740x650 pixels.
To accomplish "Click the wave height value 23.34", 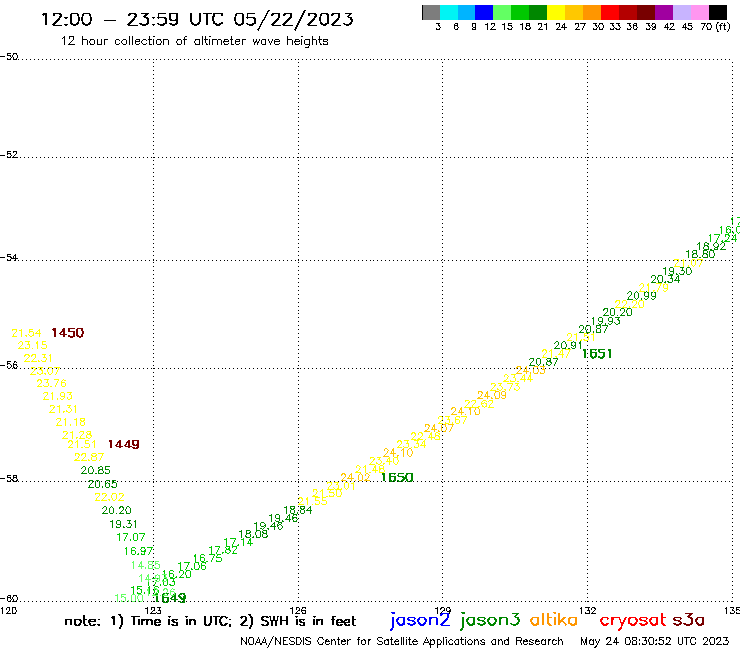I will (x=412, y=444).
